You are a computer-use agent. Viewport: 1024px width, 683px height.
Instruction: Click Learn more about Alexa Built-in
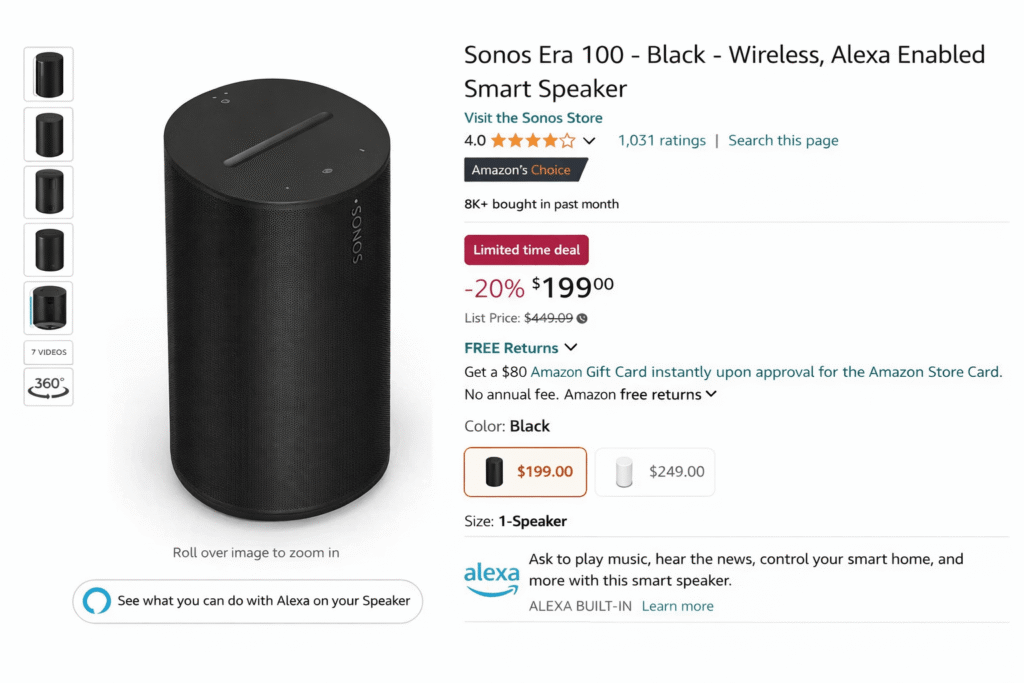coord(677,606)
